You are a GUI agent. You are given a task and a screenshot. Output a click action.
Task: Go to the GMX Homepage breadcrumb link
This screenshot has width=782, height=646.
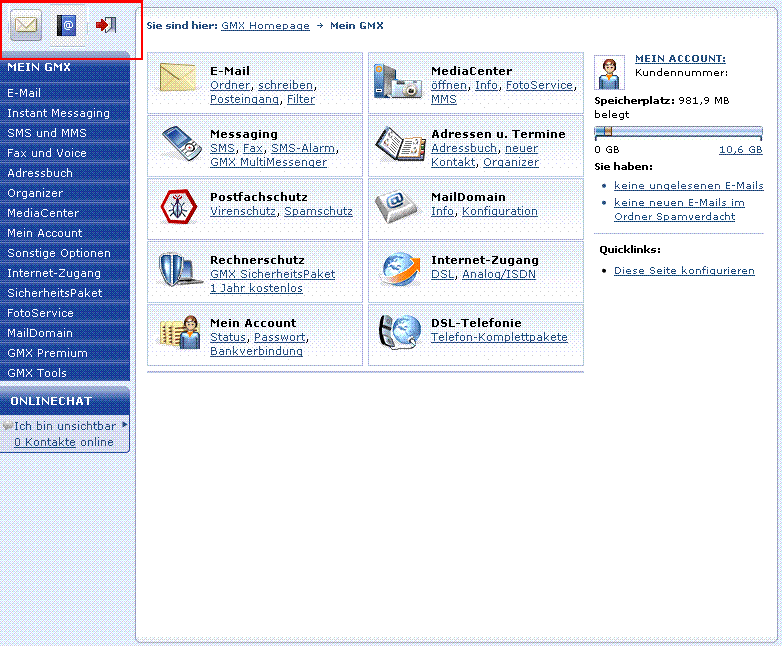tap(265, 25)
